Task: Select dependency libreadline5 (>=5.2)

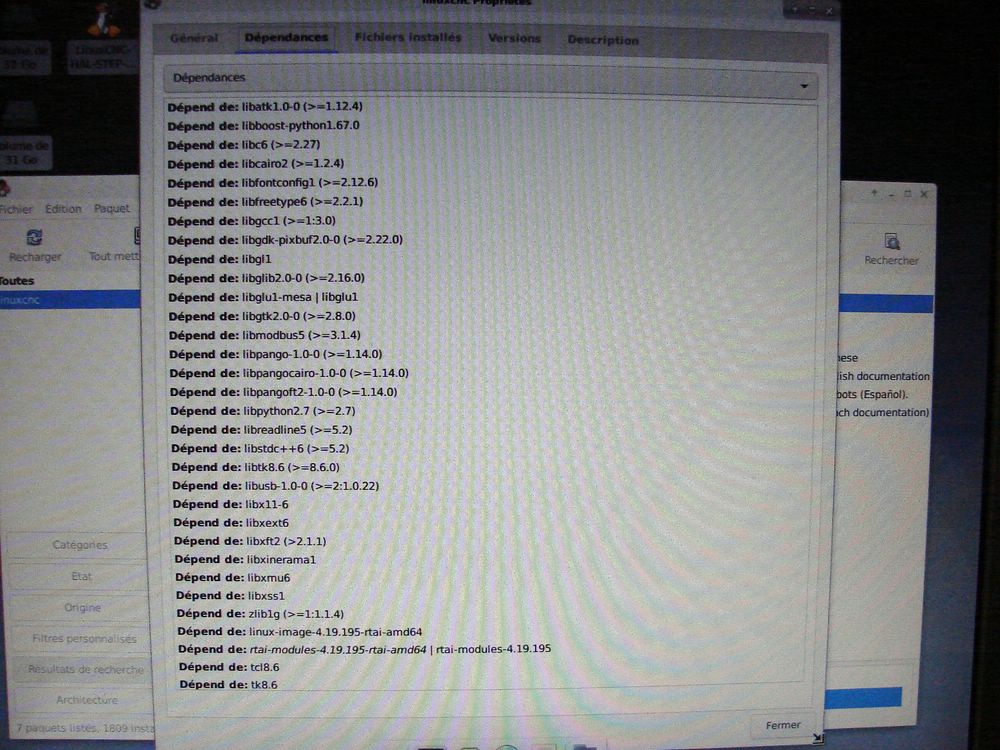Action: [x=261, y=430]
